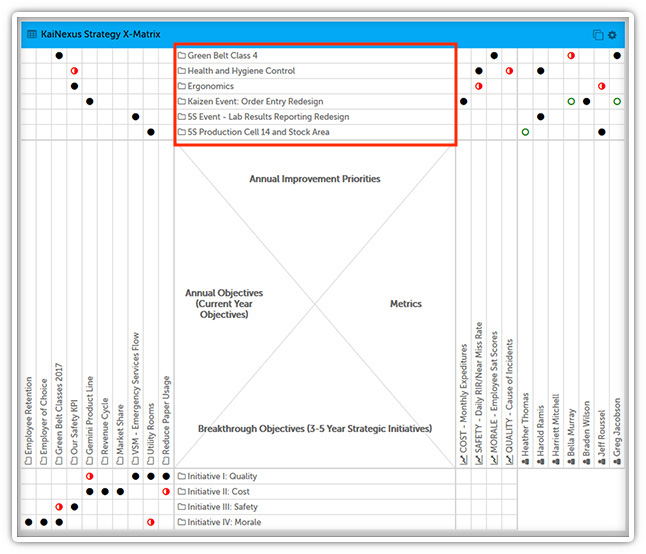This screenshot has width=646, height=554.
Task: Click the Employee Retention objective column
Action: (x=29, y=420)
